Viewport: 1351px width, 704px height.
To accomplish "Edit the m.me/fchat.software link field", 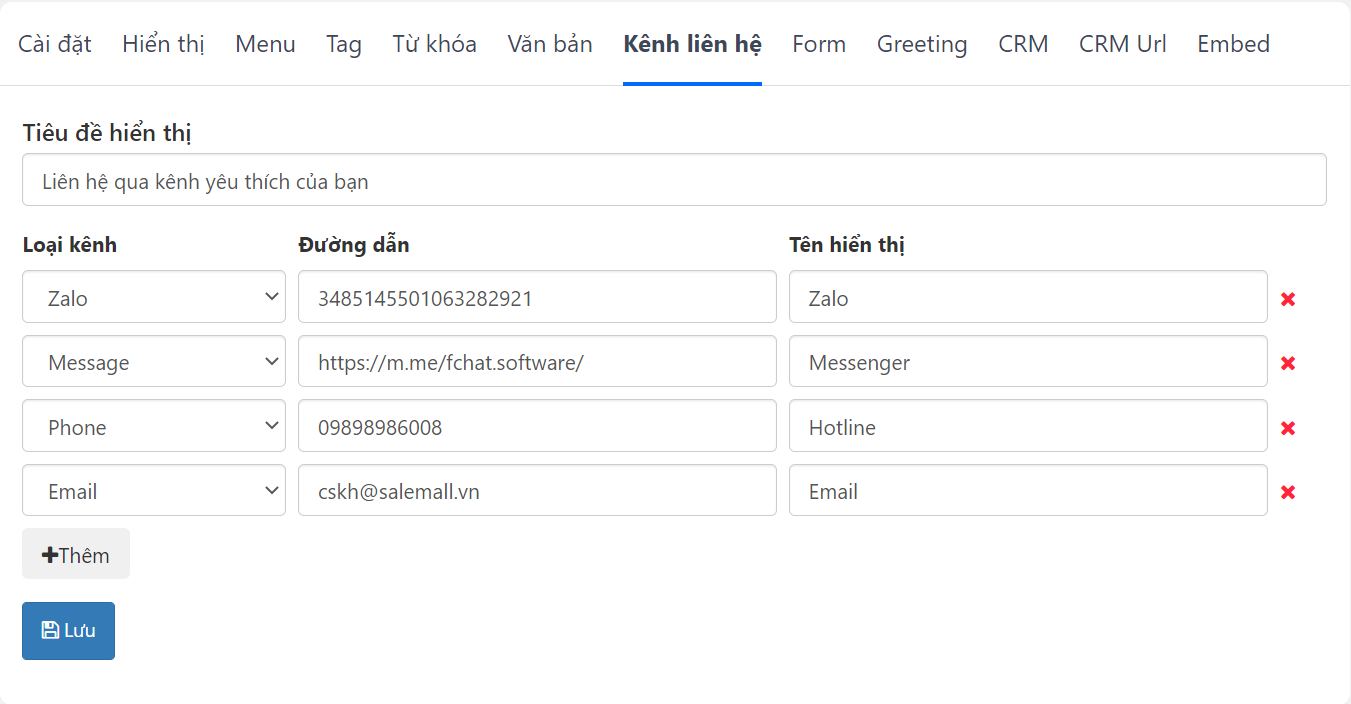I will (x=537, y=361).
